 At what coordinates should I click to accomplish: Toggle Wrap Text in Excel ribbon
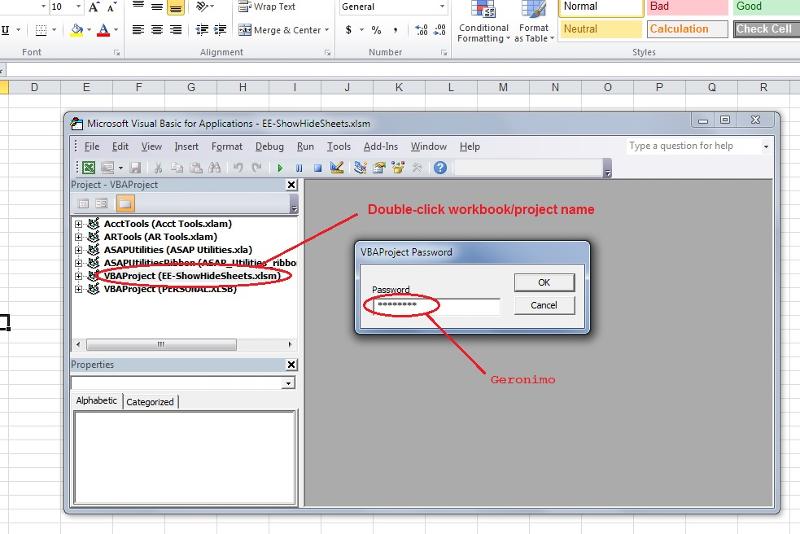tap(266, 7)
